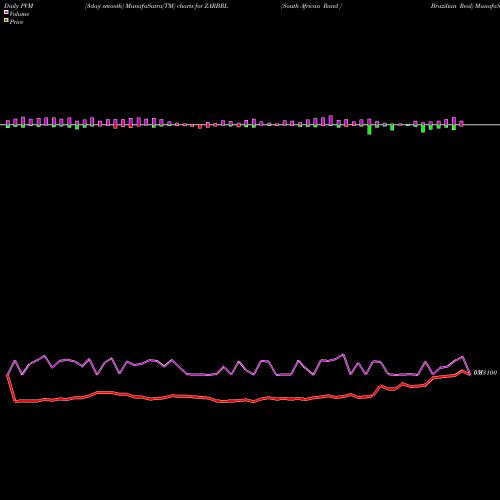Select the 'Price' legend label

[16, 22]
